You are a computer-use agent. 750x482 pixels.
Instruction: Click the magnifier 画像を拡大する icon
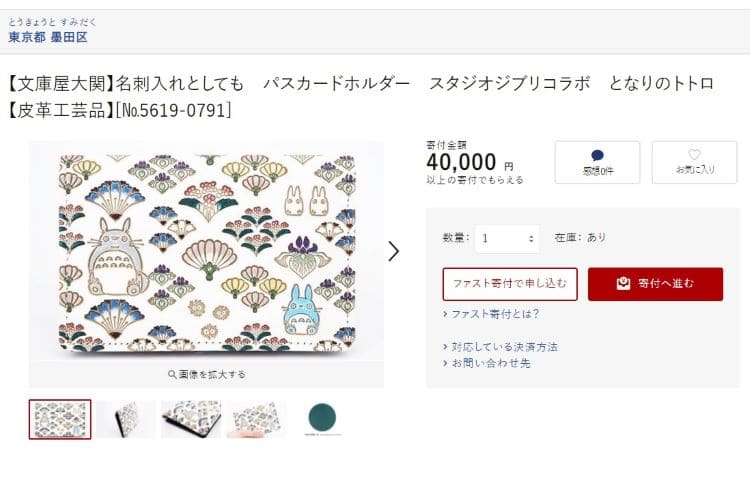pos(173,374)
